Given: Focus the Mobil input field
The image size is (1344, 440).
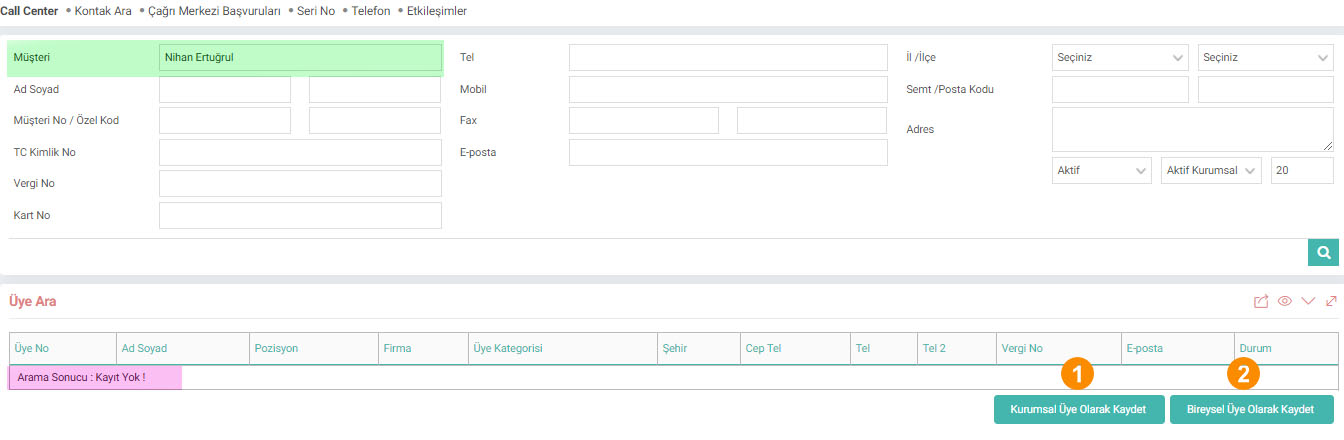Looking at the screenshot, I should (728, 89).
